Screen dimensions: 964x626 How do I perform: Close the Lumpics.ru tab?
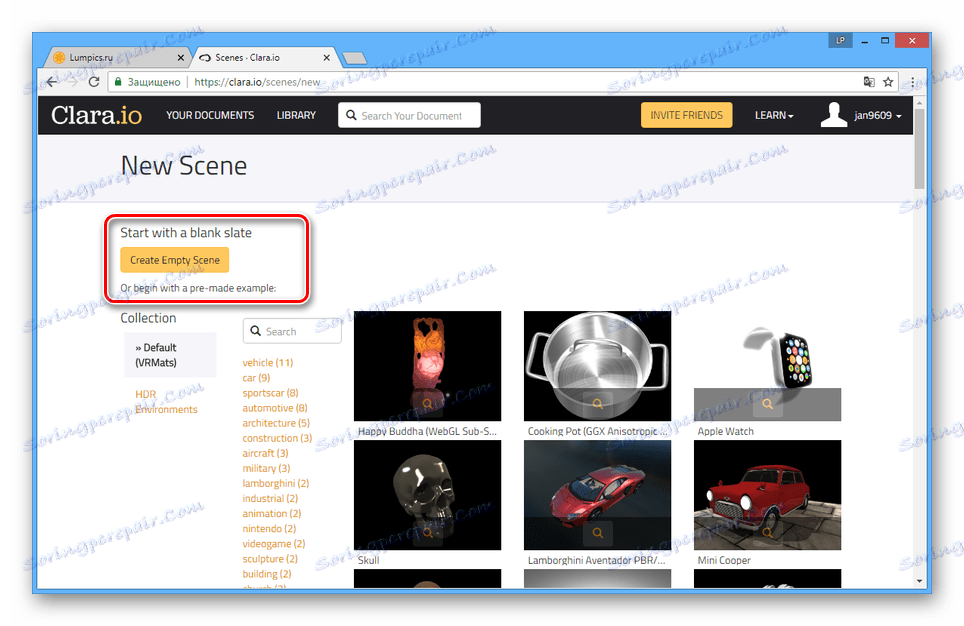coord(180,58)
